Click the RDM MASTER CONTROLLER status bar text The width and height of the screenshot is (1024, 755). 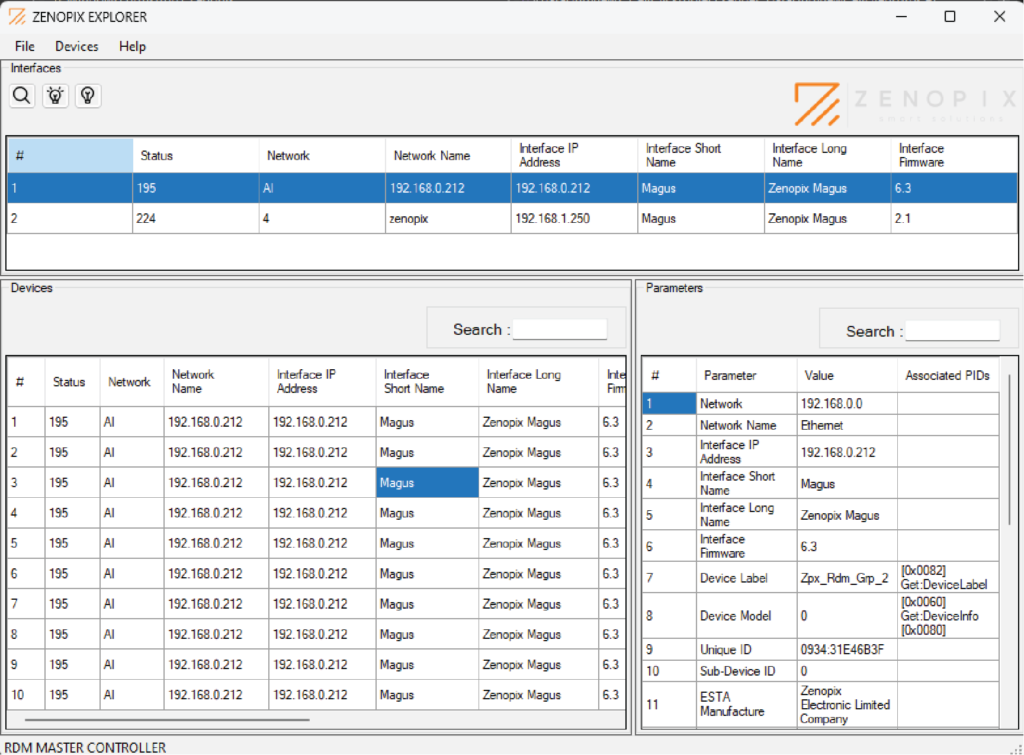(87, 747)
